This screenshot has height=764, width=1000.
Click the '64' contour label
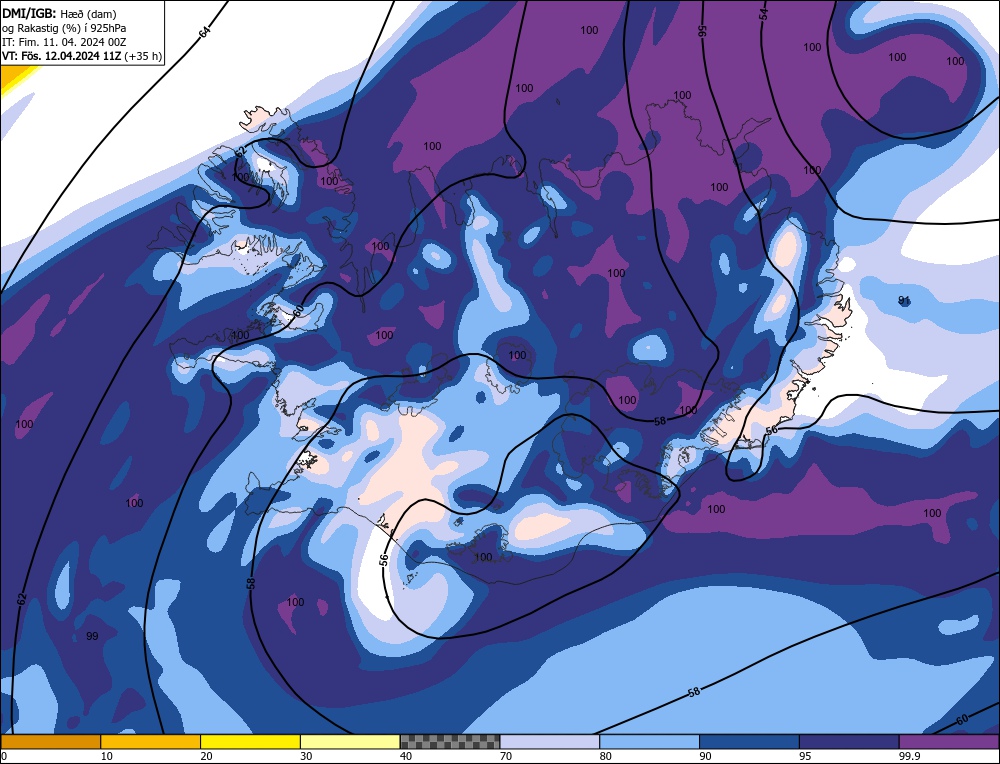tap(205, 33)
